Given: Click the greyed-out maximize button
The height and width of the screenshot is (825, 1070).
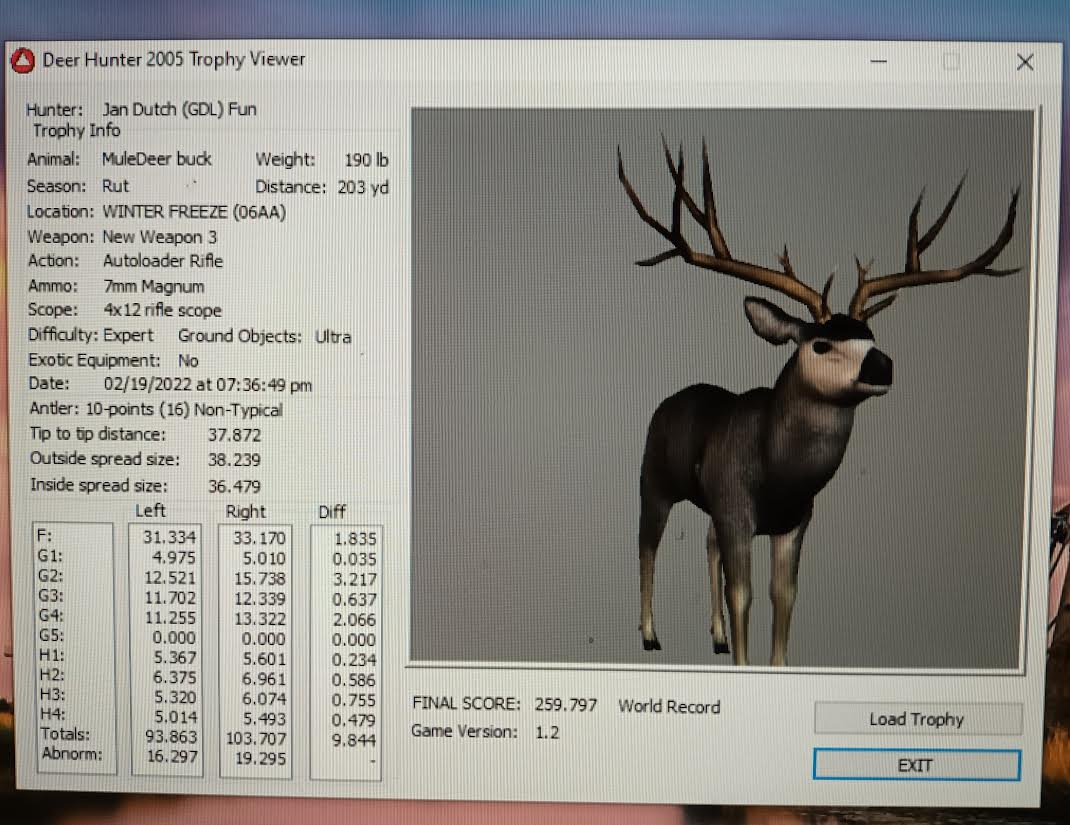Looking at the screenshot, I should tap(950, 62).
